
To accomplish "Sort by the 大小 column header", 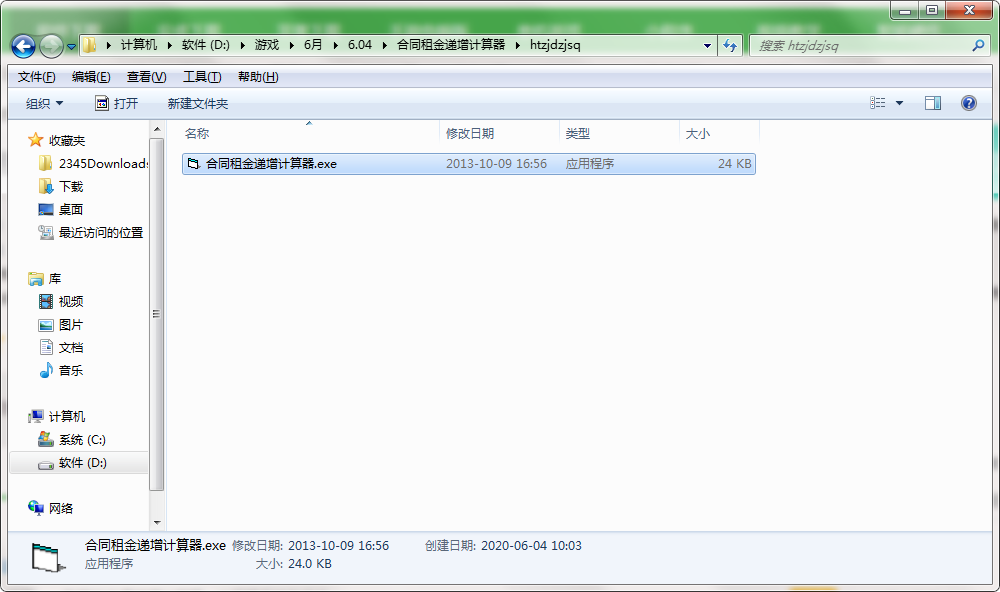I will [719, 133].
